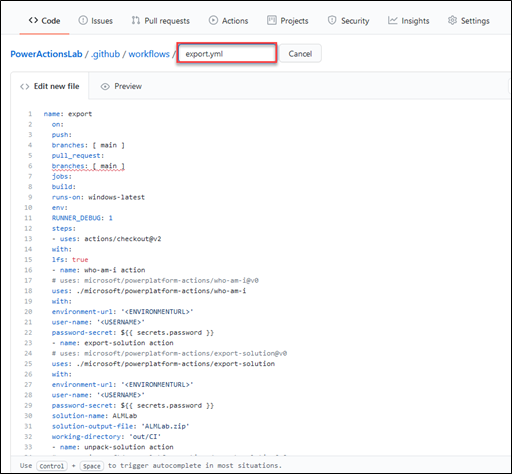The height and width of the screenshot is (474, 512).
Task: Click the Projects board icon
Action: pyautogui.click(x=272, y=20)
